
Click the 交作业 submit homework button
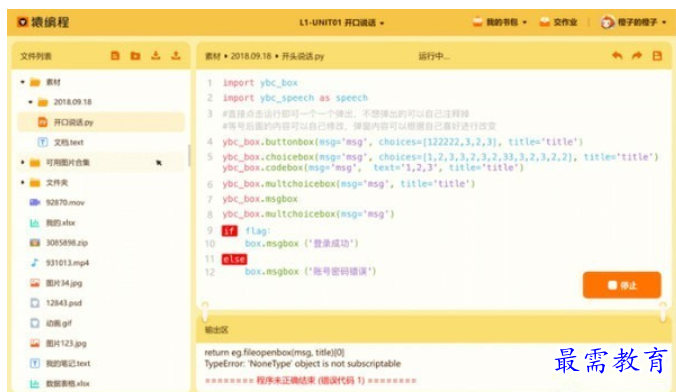(558, 22)
